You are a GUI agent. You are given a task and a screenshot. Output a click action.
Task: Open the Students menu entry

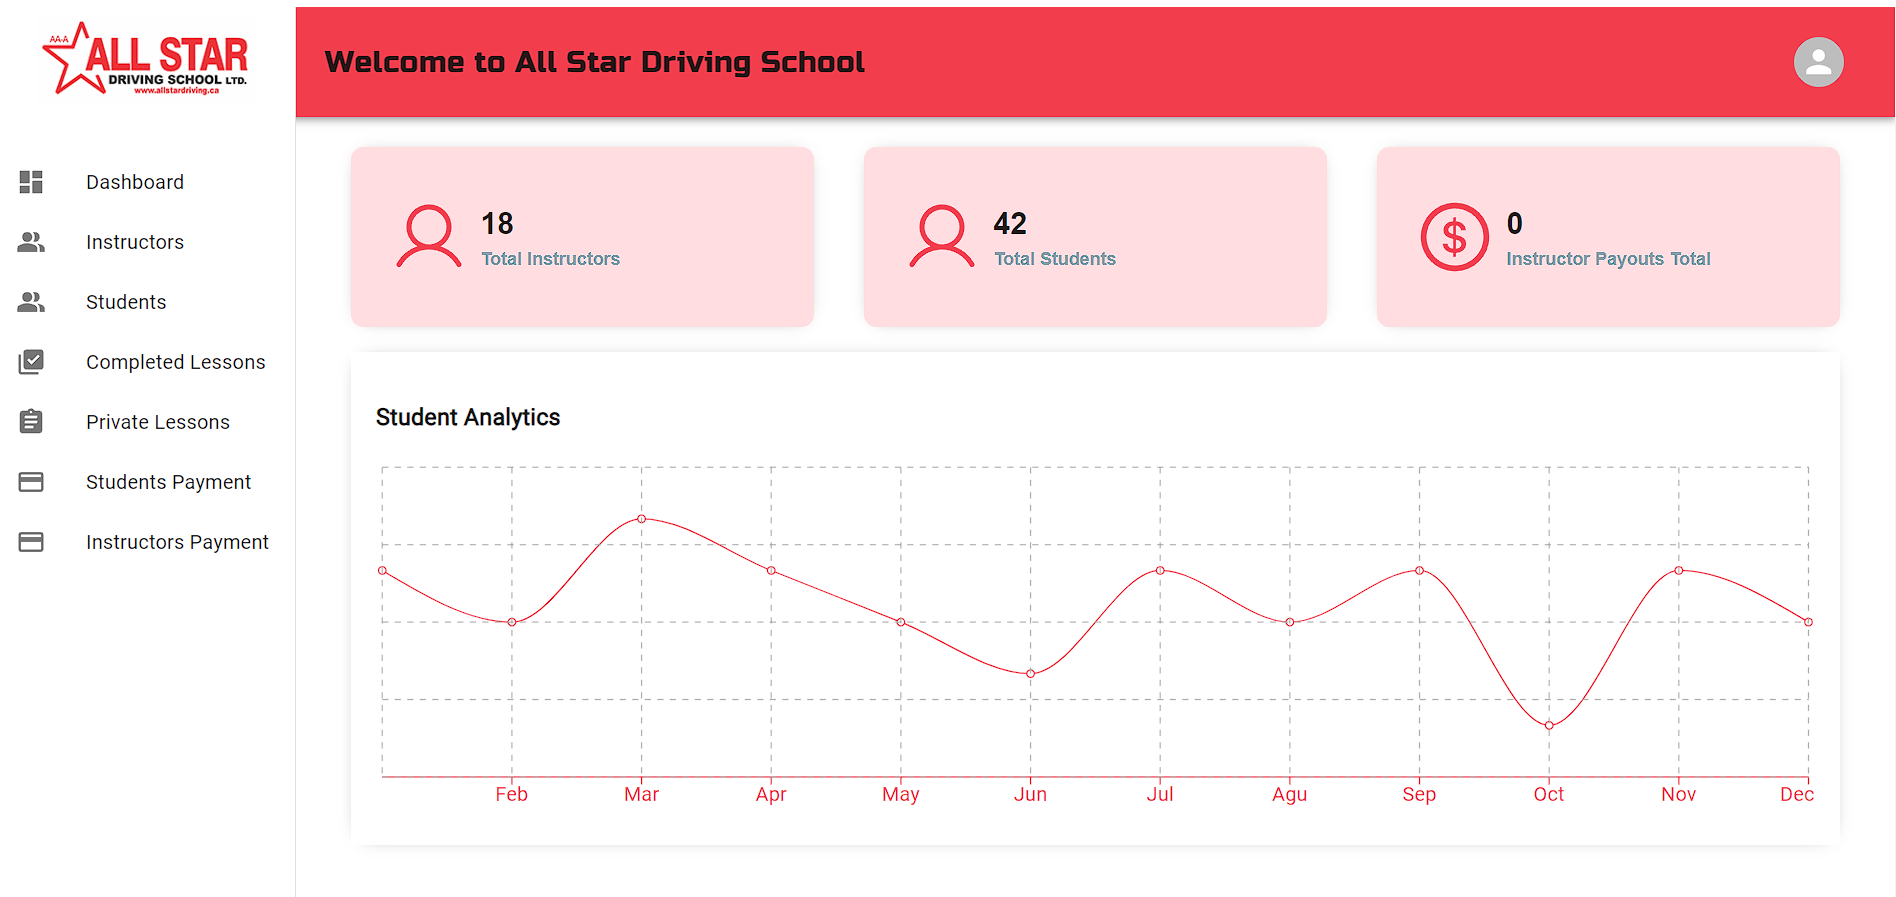point(126,302)
